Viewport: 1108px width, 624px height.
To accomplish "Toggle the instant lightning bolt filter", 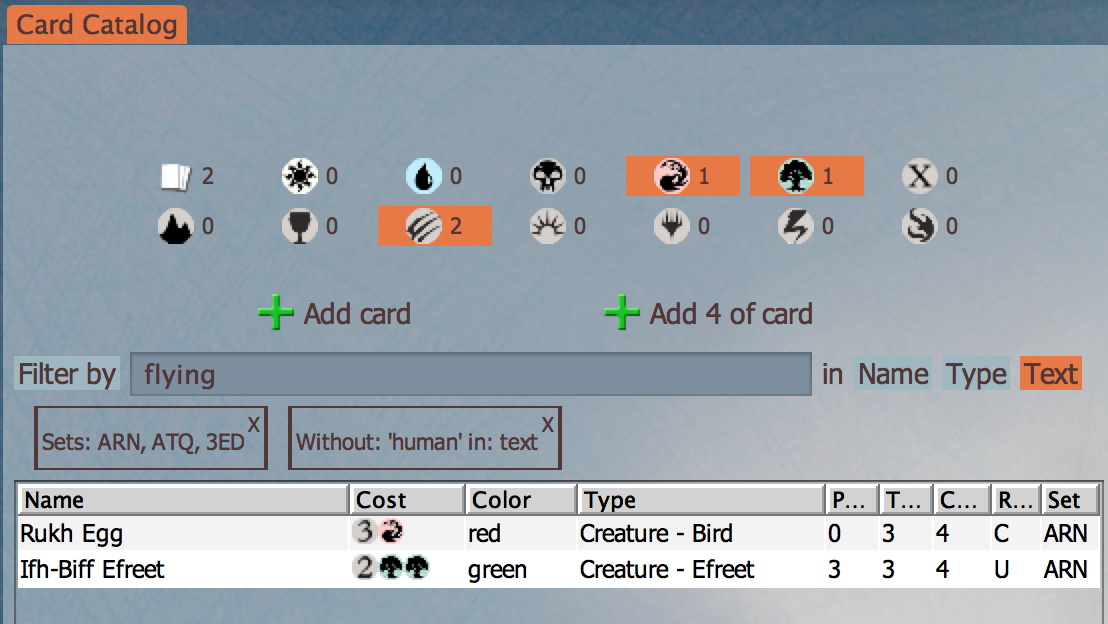I will [795, 227].
